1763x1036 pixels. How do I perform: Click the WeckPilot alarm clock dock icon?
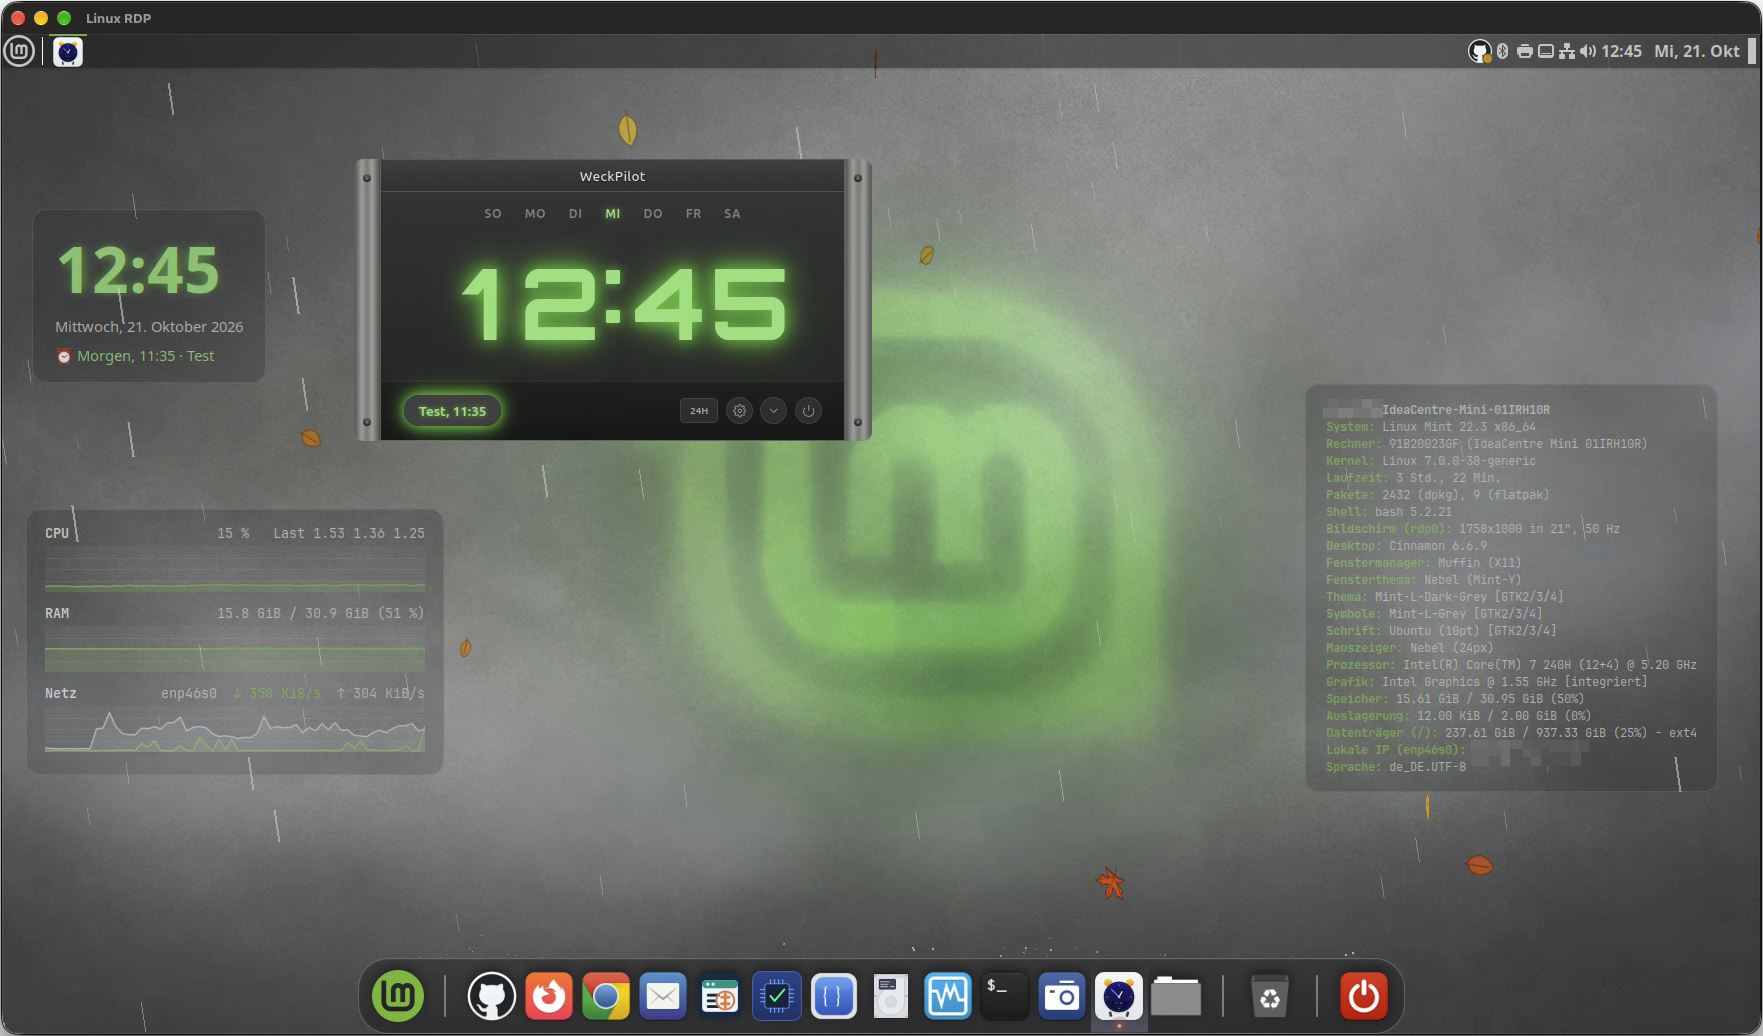click(1118, 997)
